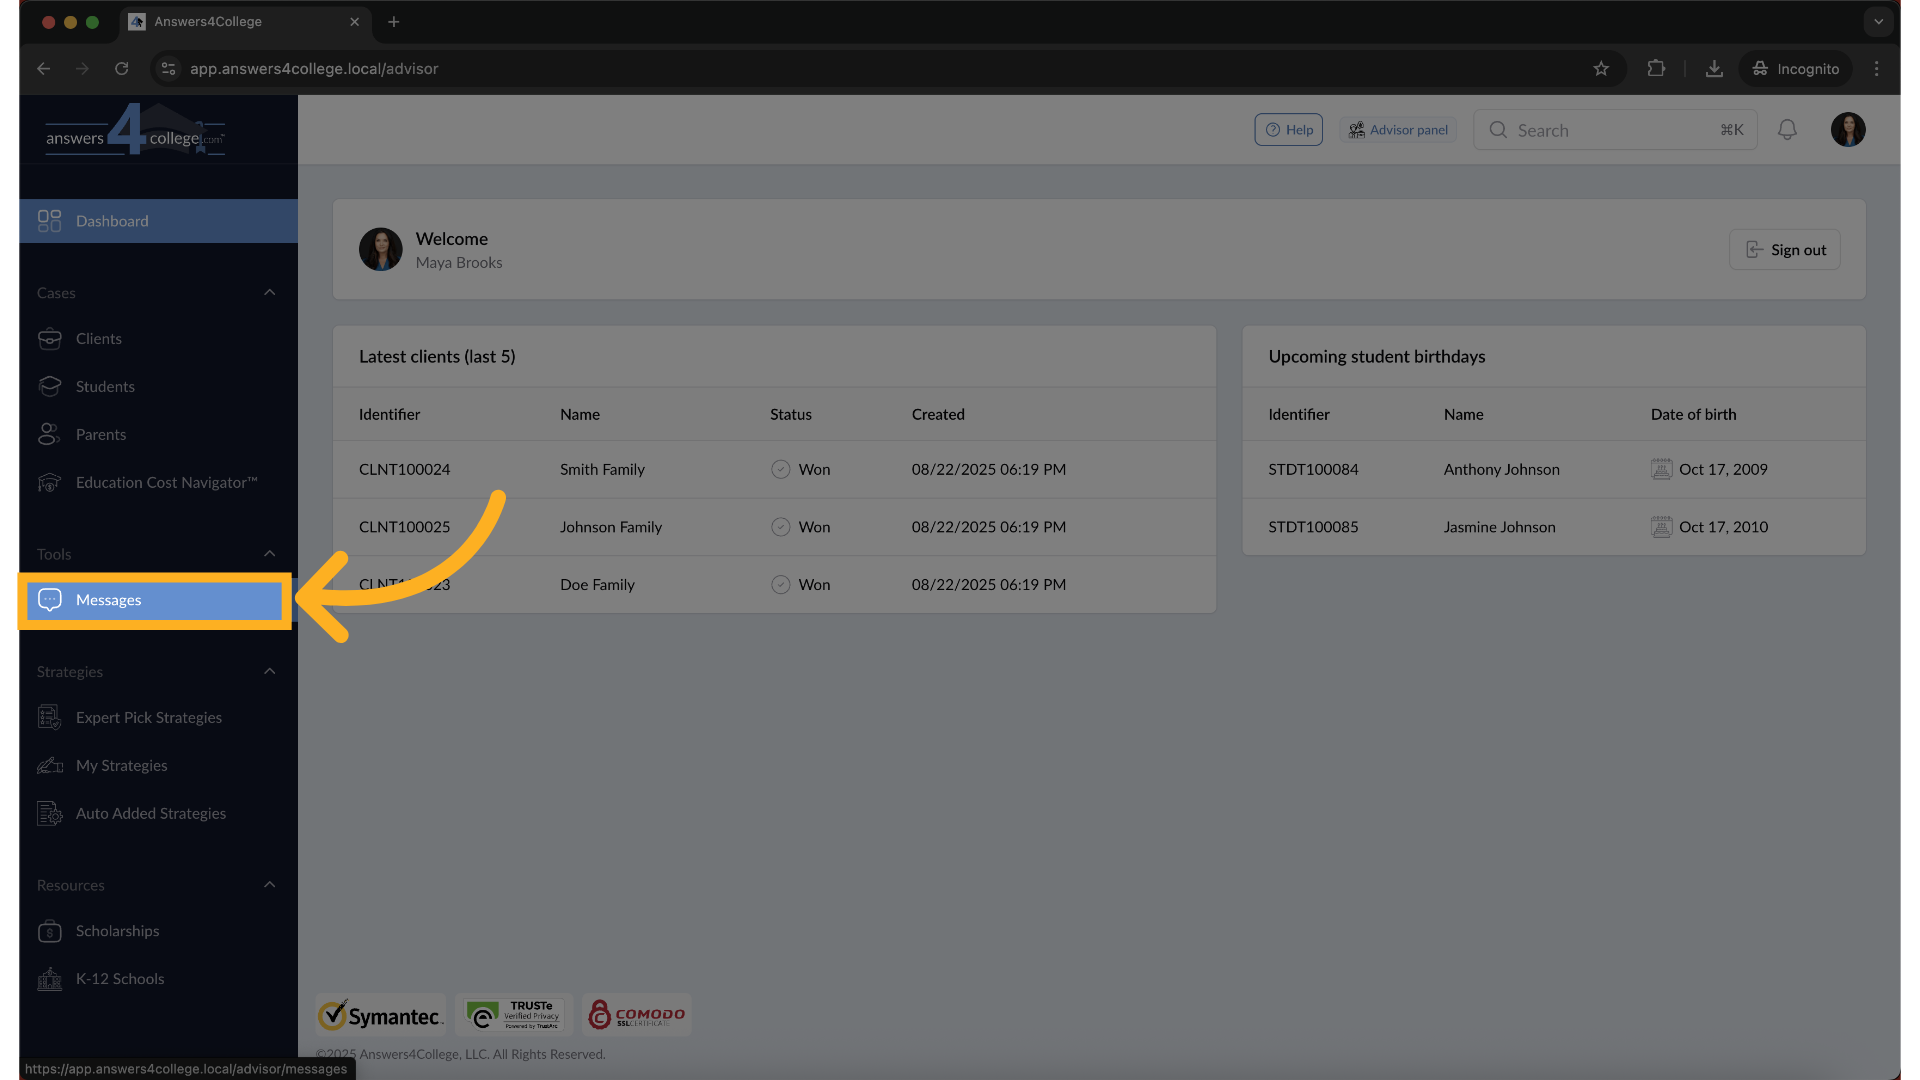Click the Auto Added Strategies icon
Screen dimensions: 1920x1080
(49, 814)
